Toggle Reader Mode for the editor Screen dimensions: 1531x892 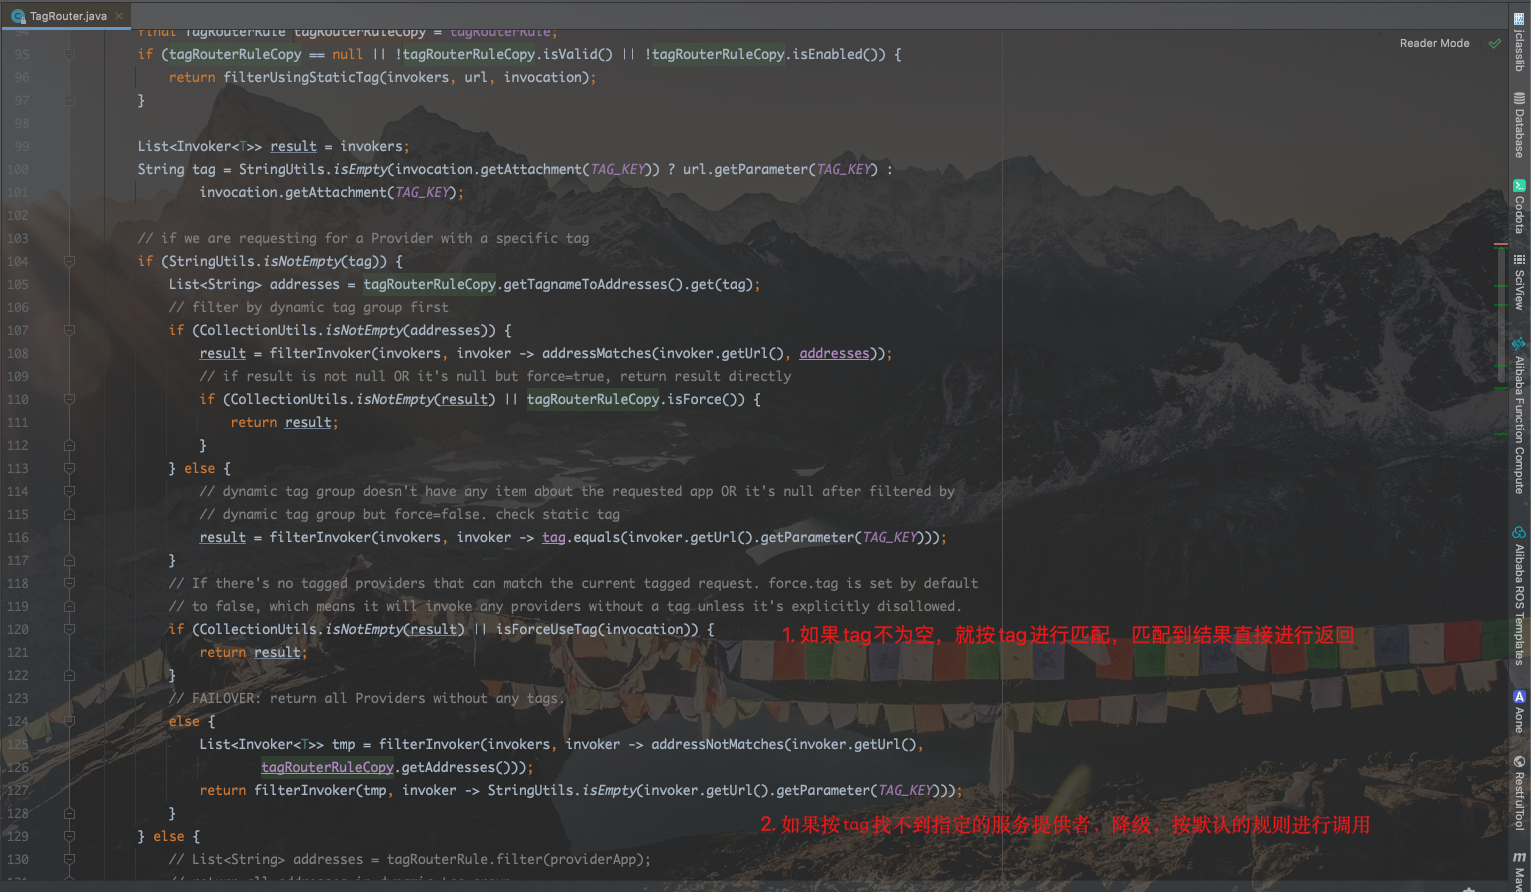coord(1434,43)
